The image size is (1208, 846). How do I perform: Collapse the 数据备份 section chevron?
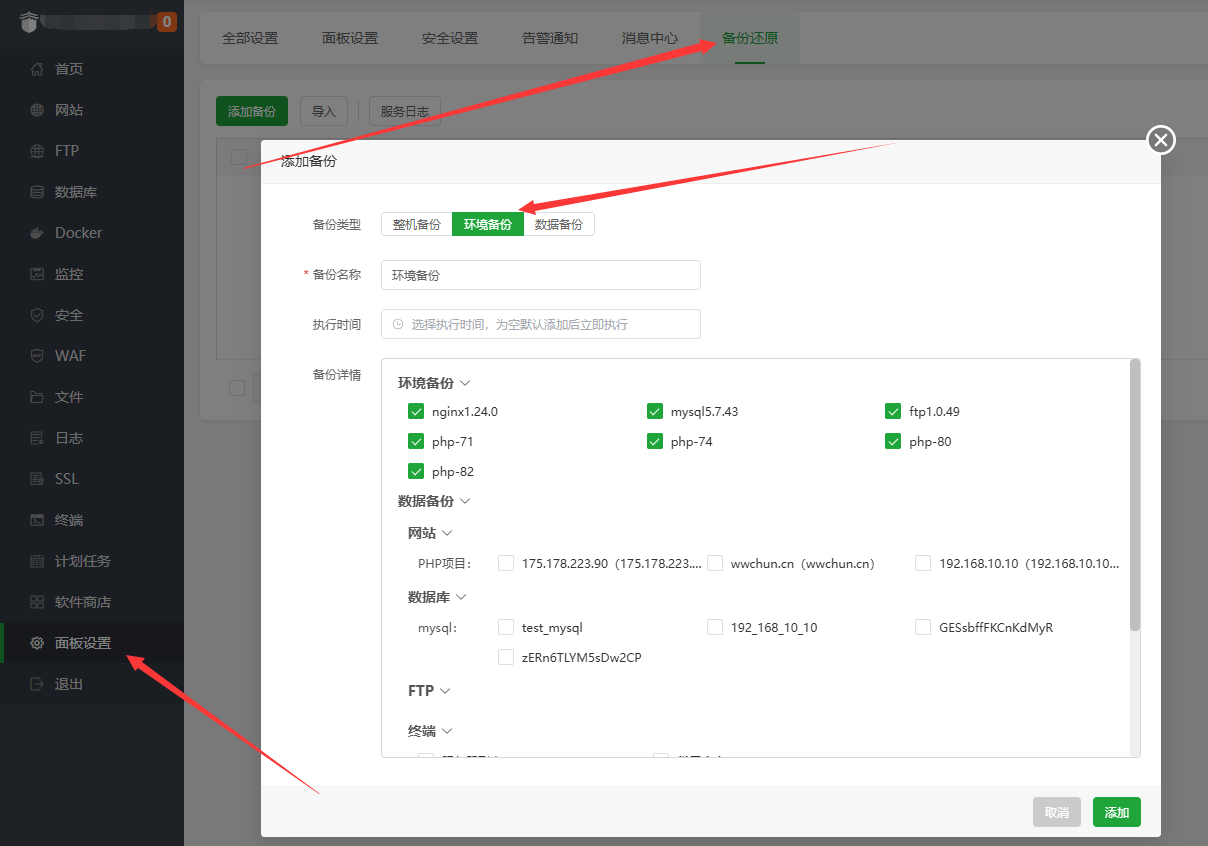[465, 501]
